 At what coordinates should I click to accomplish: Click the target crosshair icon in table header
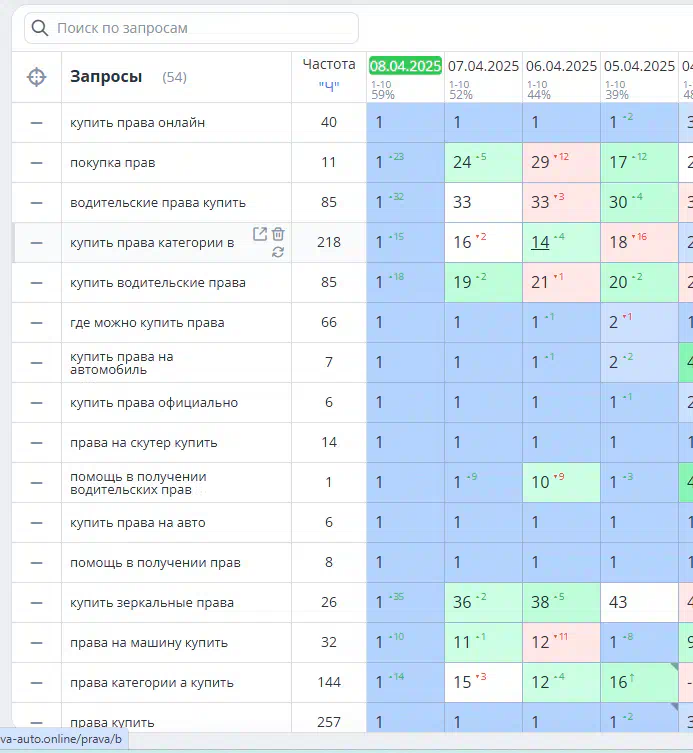36,77
